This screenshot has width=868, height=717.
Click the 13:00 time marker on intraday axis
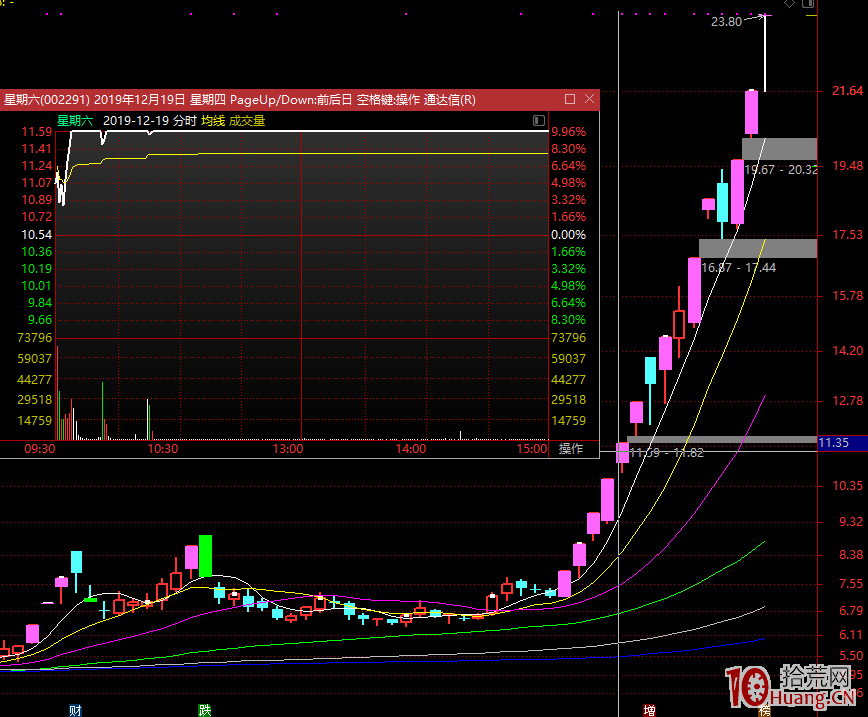coord(288,449)
